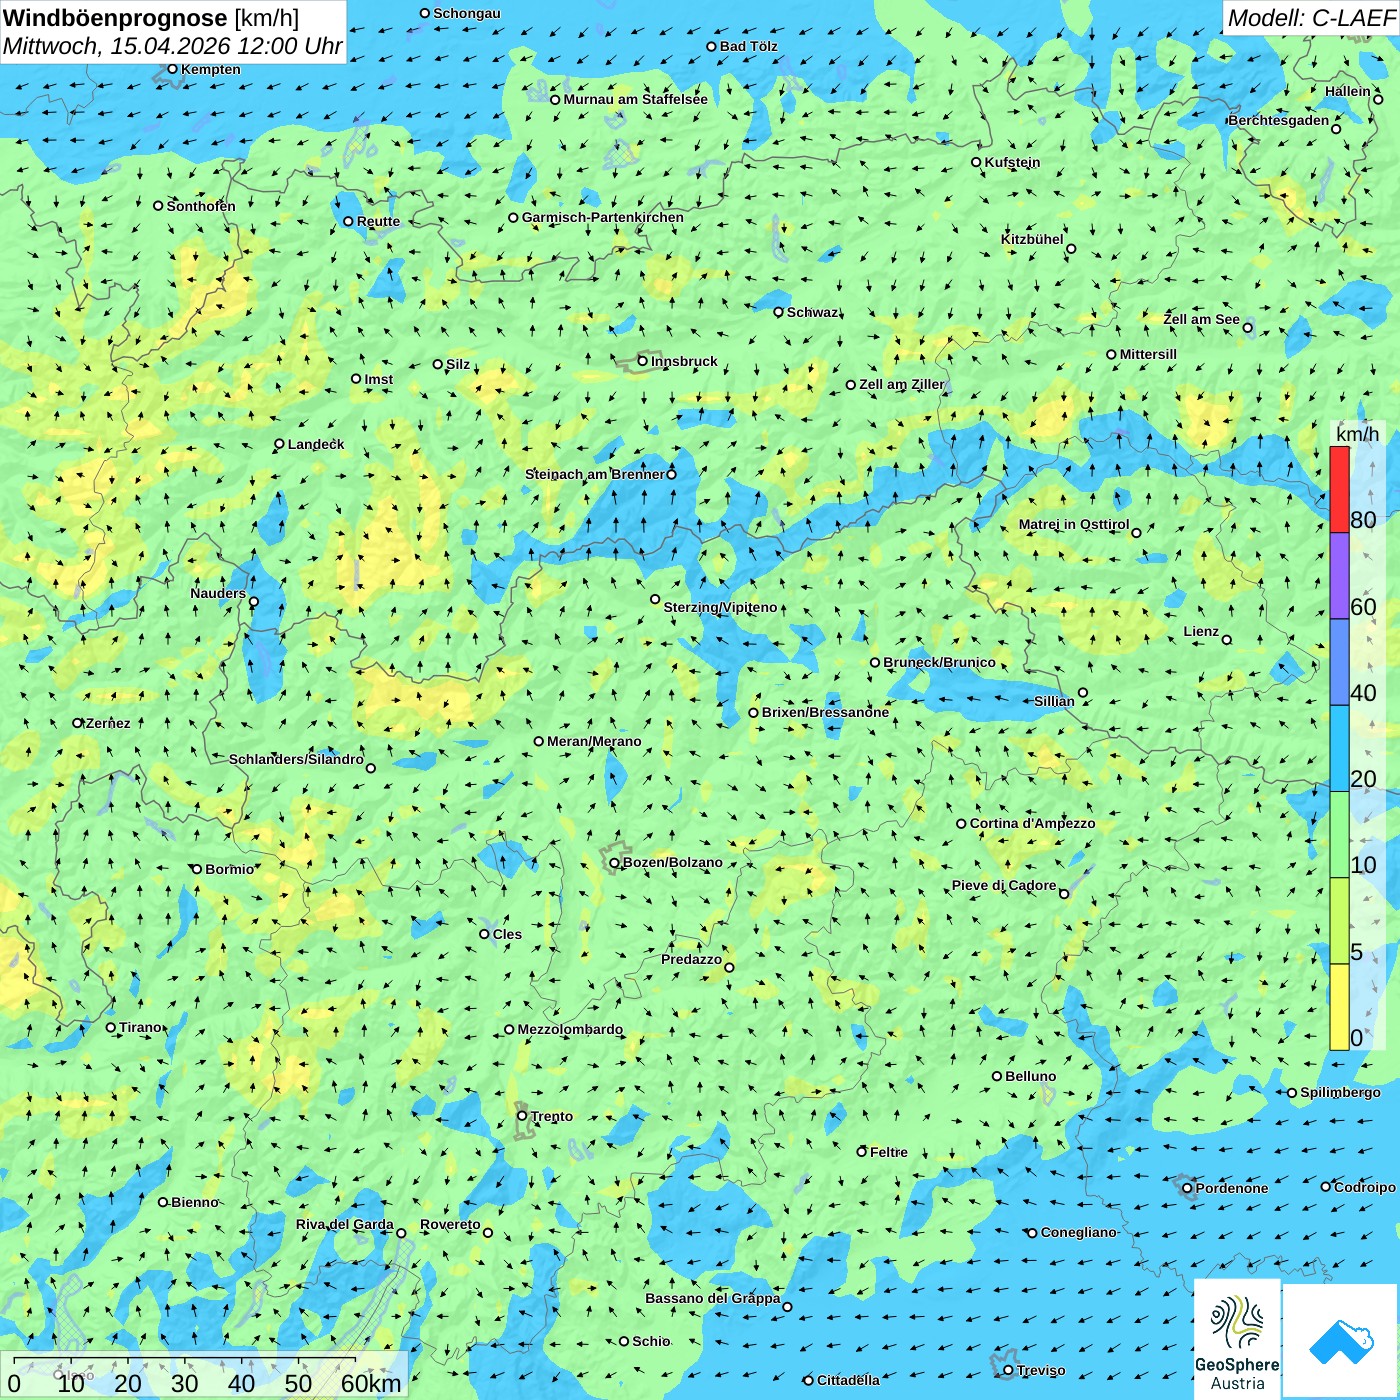Click the Belluno label

coord(1031,1076)
